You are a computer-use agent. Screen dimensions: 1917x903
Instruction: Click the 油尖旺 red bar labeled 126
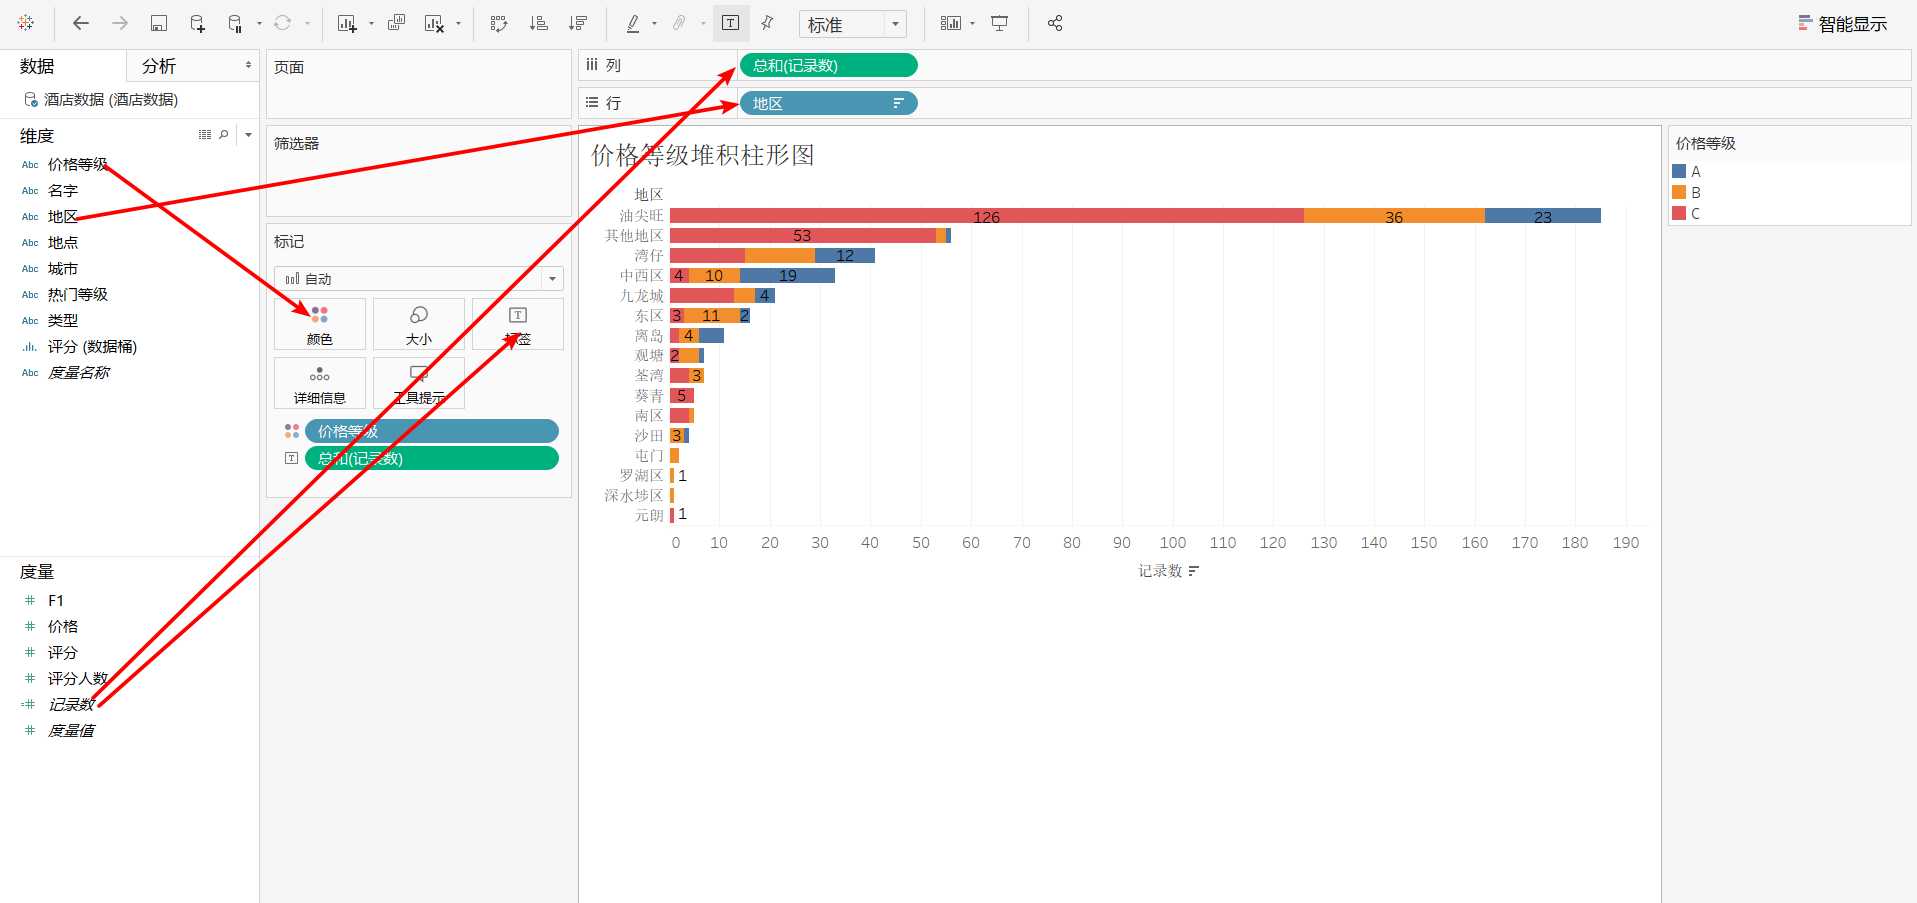pos(987,216)
